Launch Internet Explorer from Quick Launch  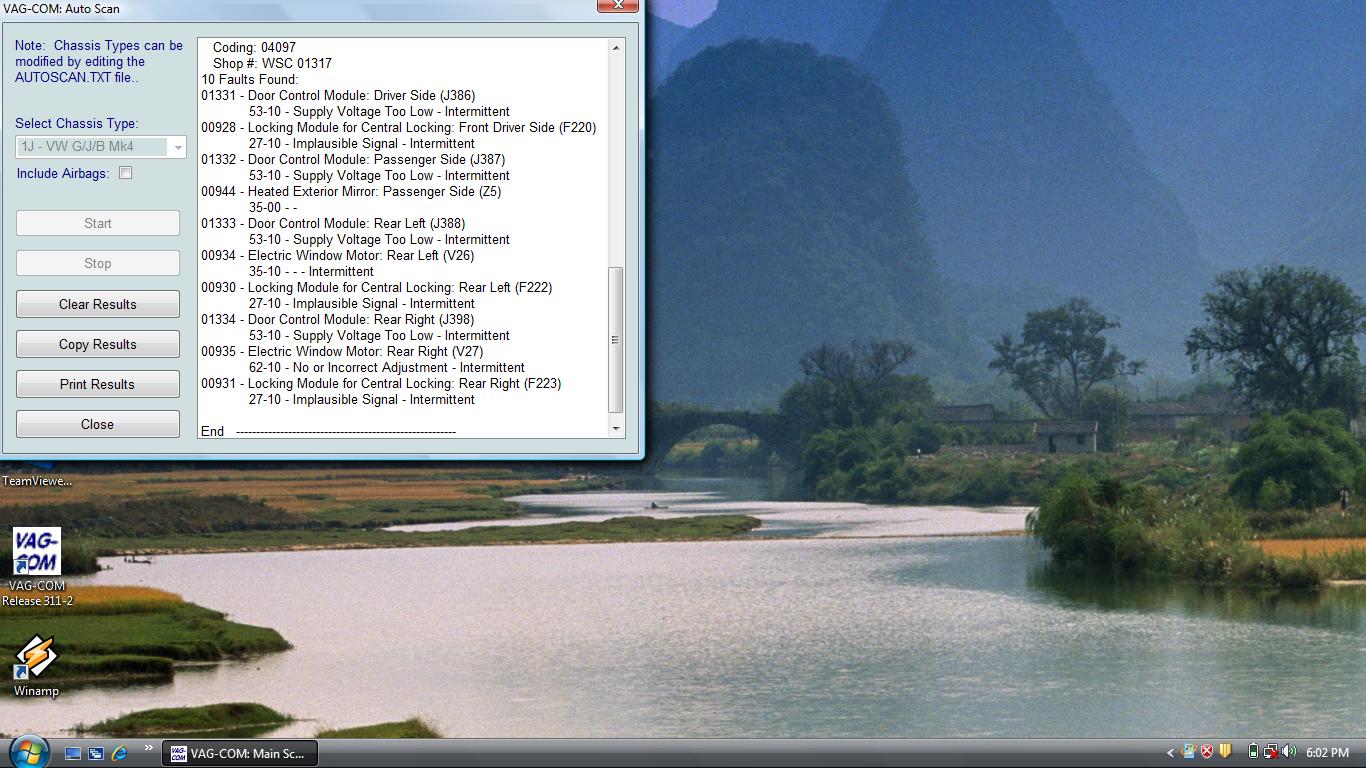pos(119,752)
